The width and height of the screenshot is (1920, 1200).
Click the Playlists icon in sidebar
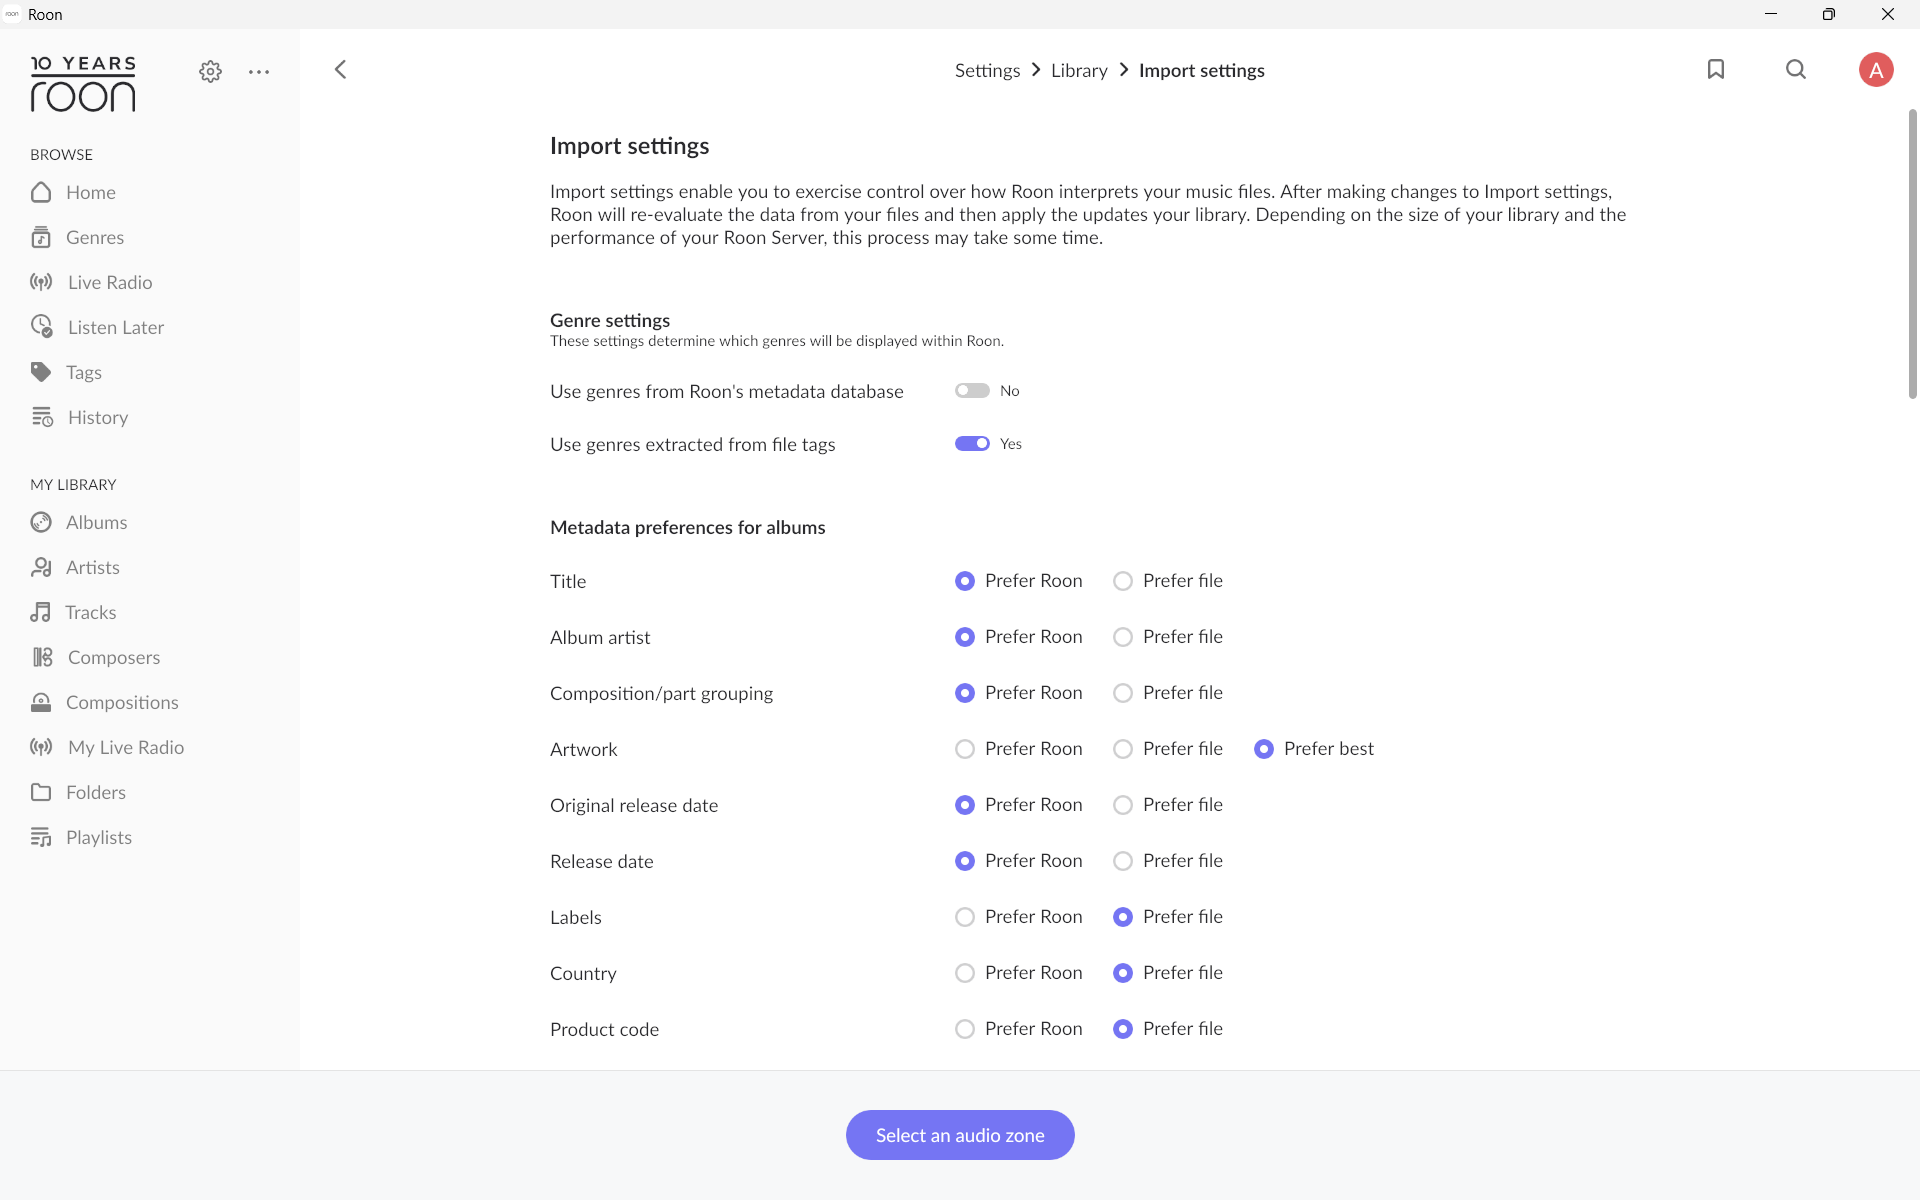click(x=41, y=837)
